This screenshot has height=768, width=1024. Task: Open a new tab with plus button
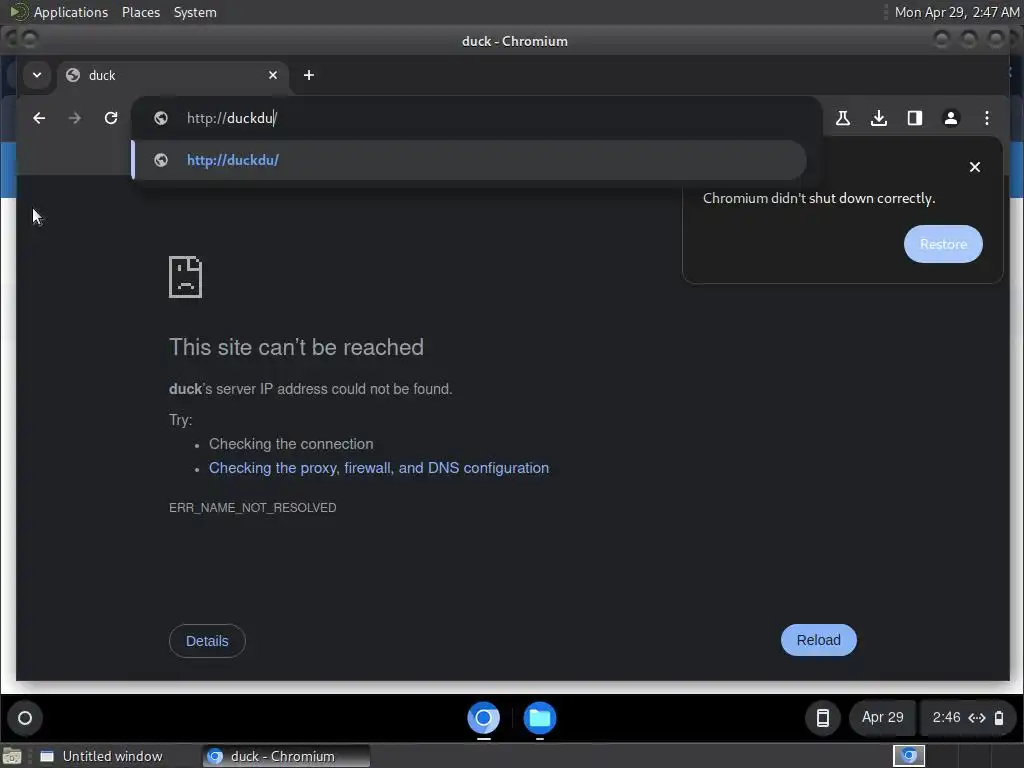point(309,75)
